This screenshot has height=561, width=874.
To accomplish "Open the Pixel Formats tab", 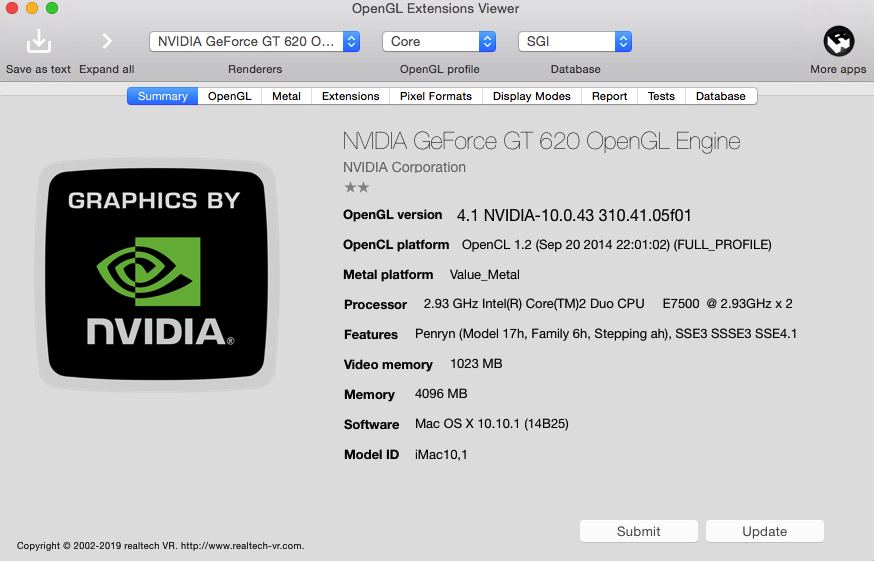I will (436, 96).
